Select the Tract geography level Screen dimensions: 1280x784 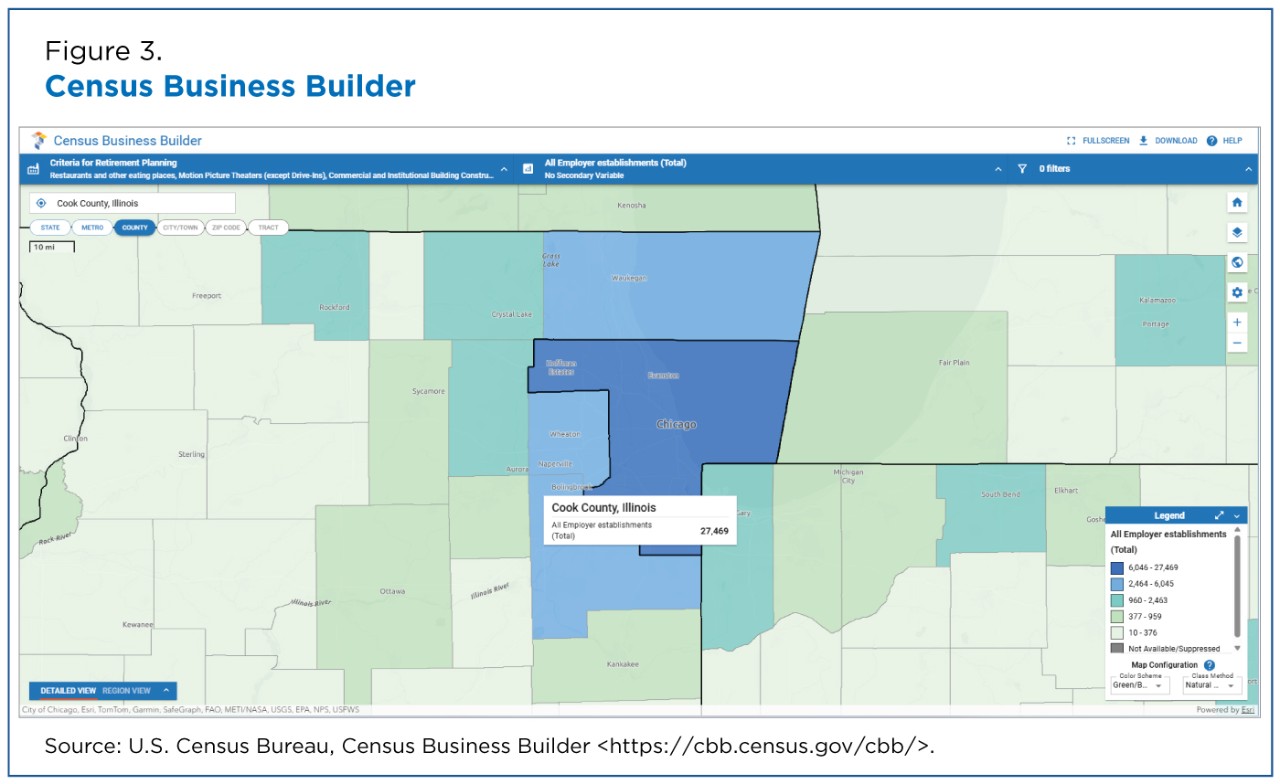click(268, 227)
